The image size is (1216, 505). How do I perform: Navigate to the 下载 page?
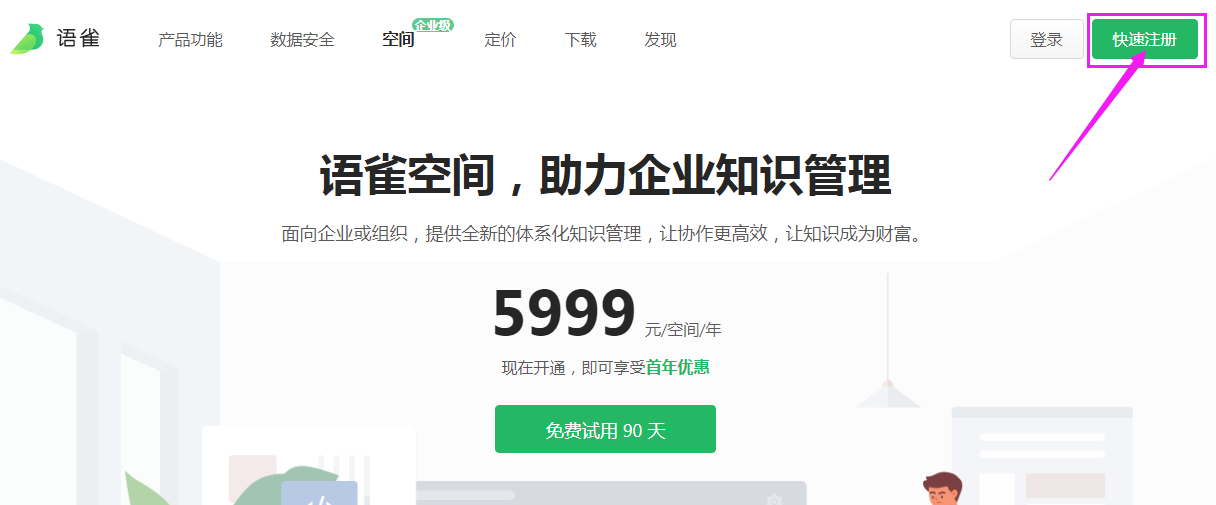pos(580,40)
